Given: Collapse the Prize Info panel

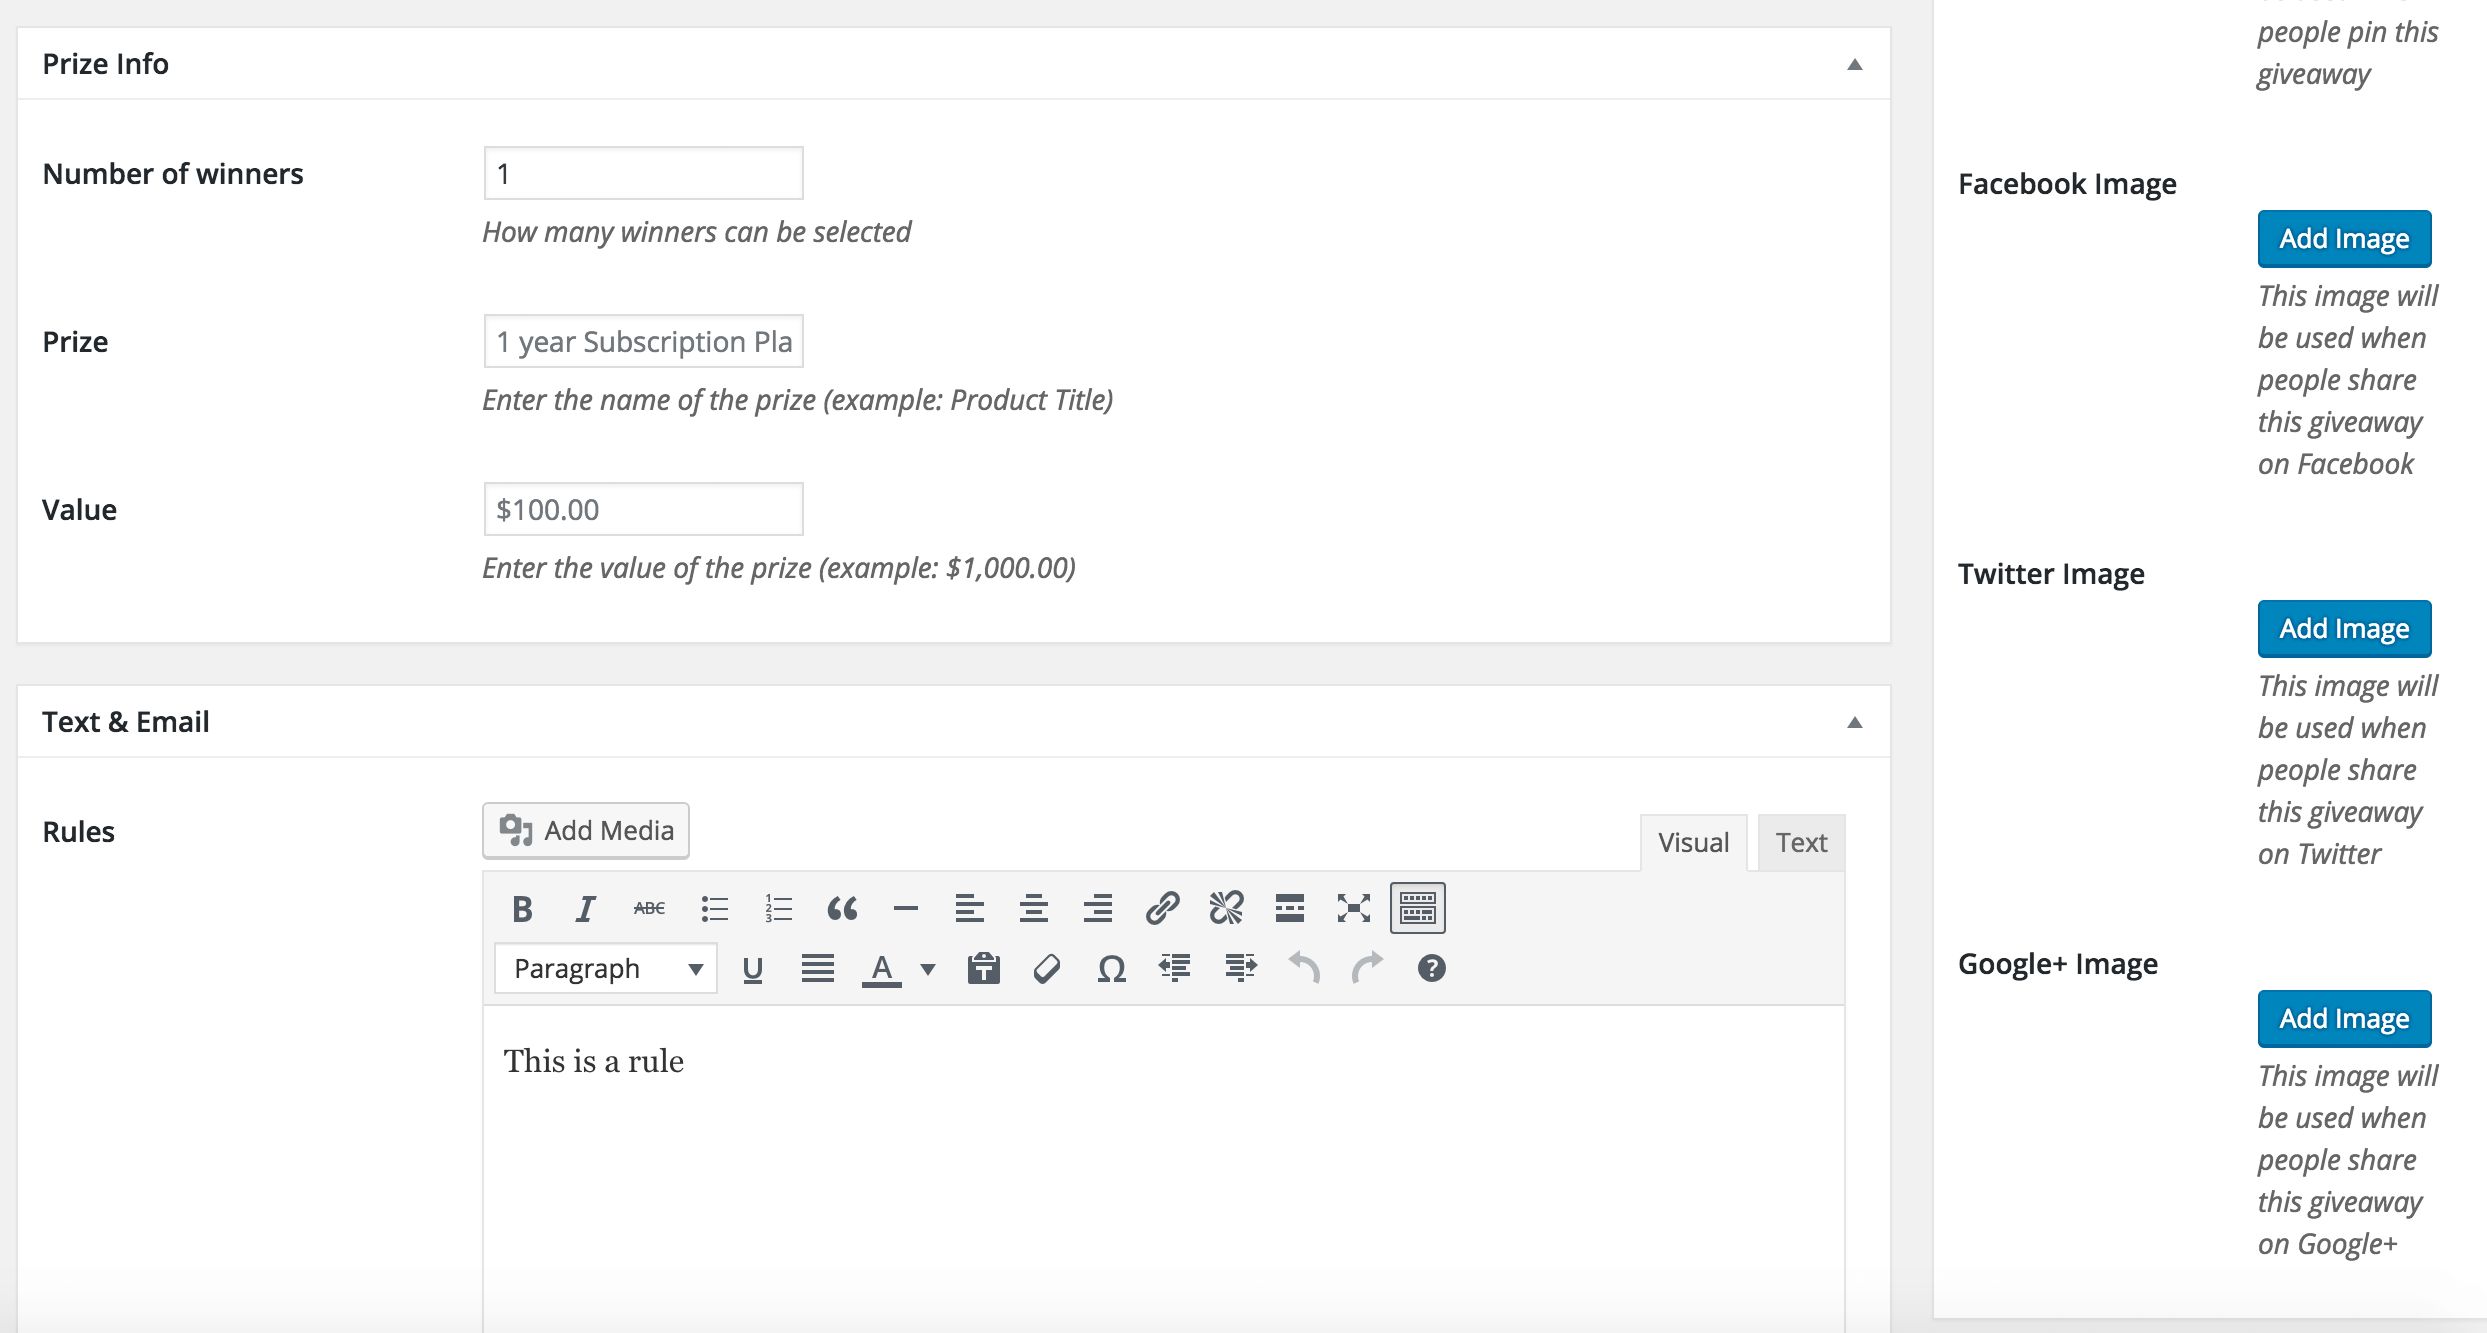Looking at the screenshot, I should 1854,64.
